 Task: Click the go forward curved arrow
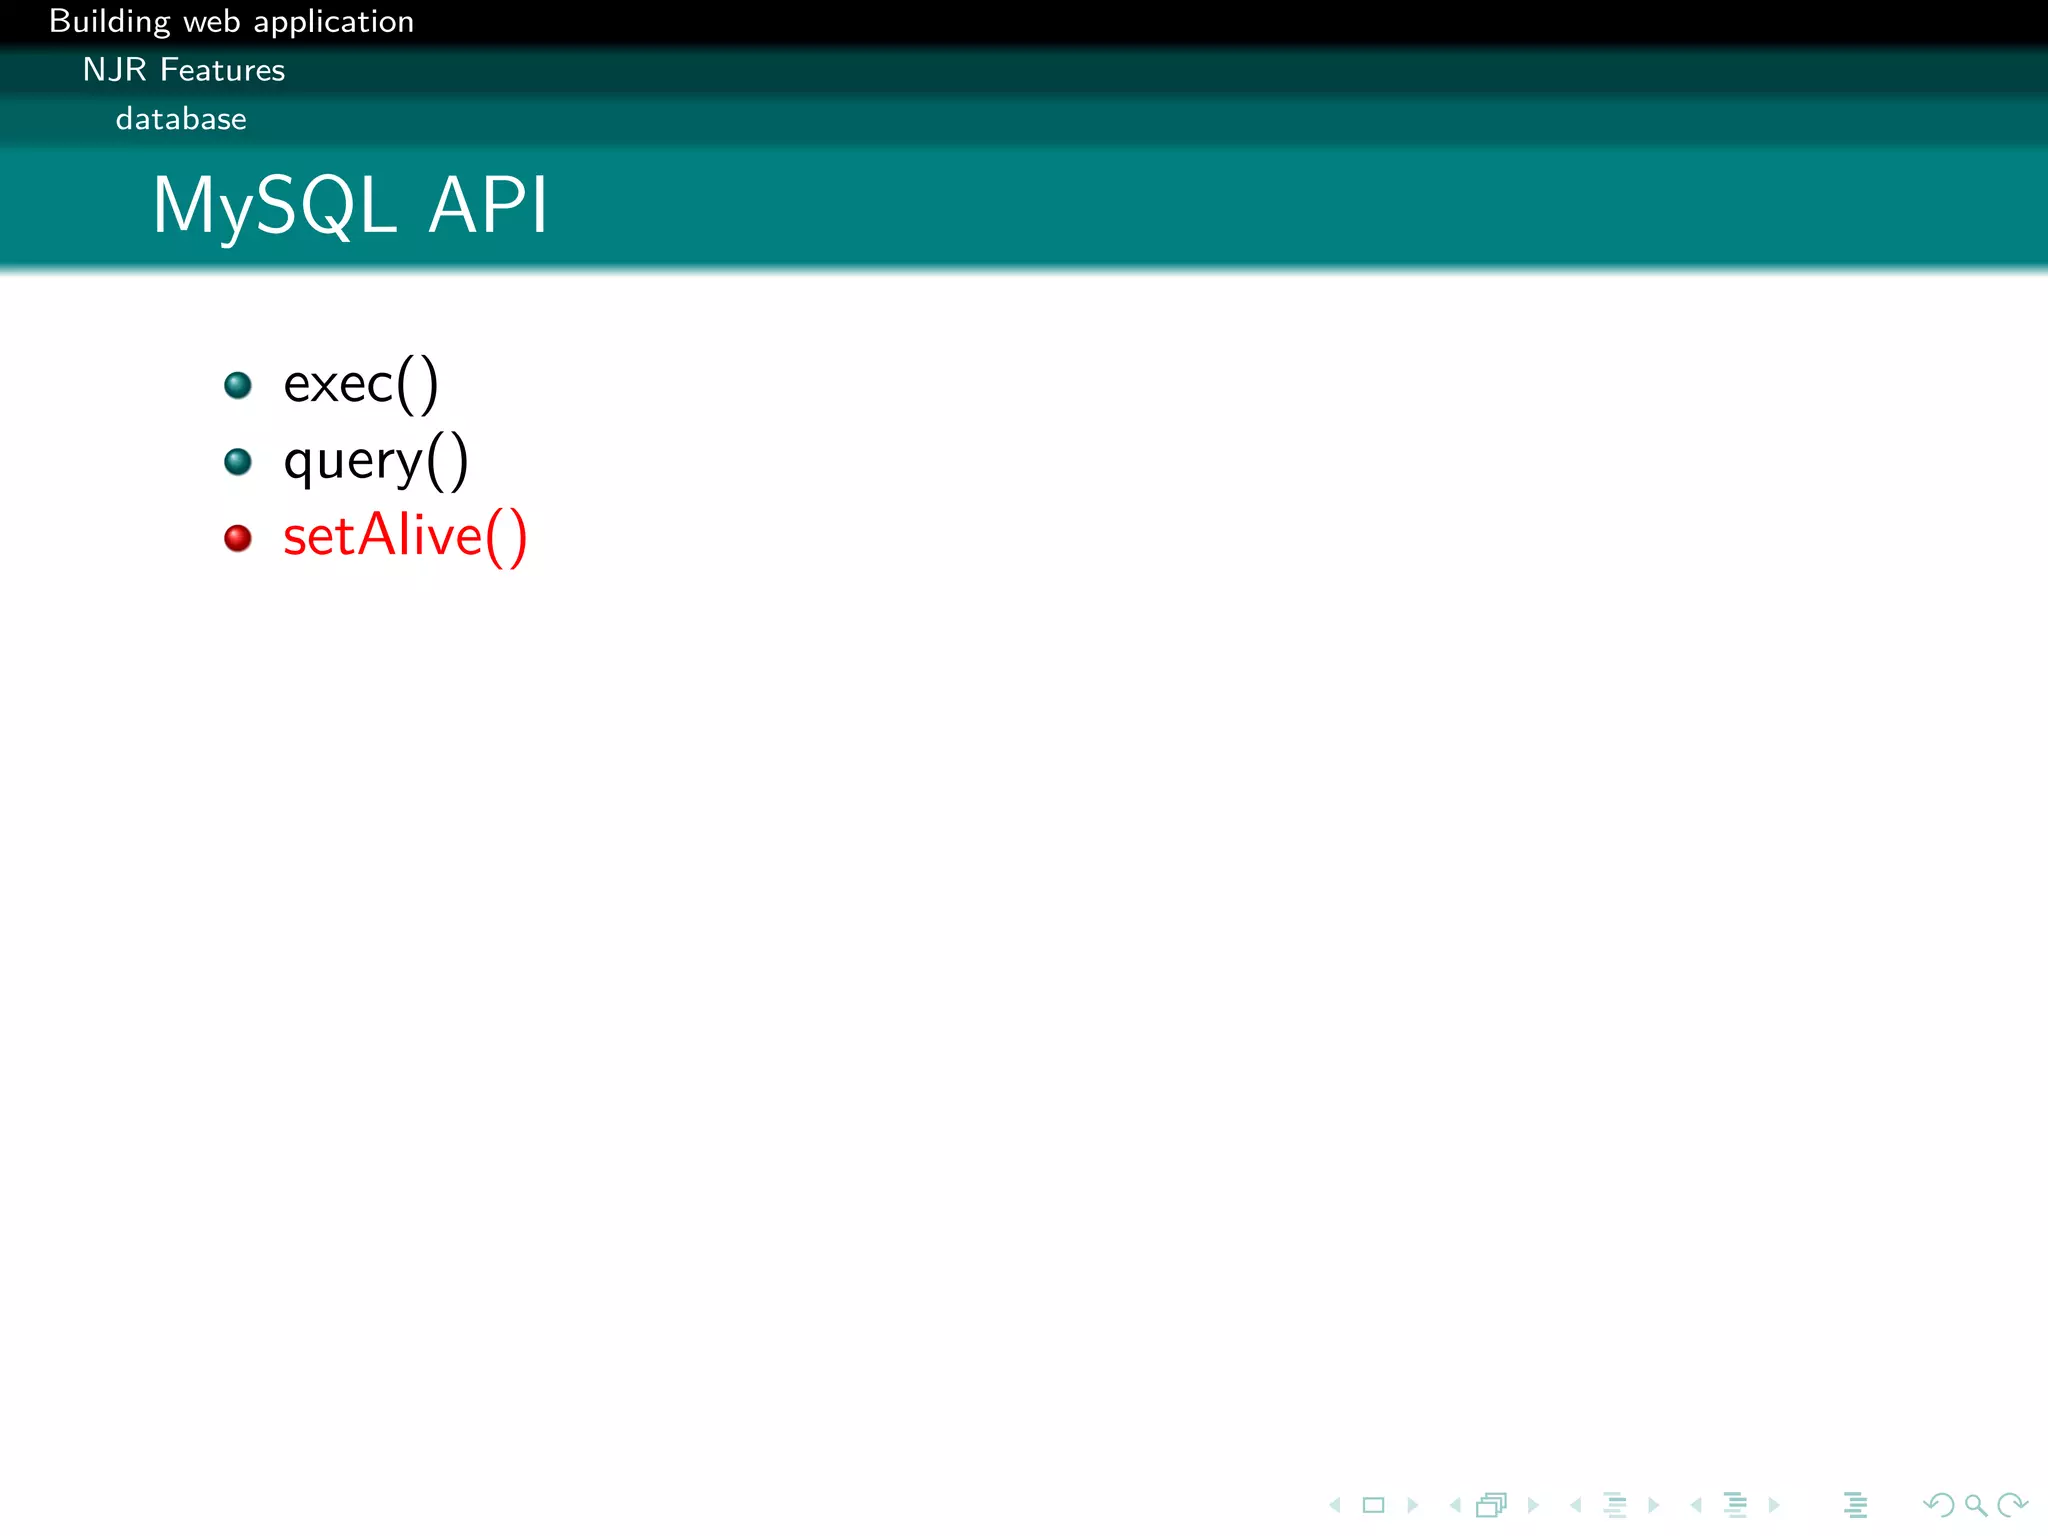(2012, 1505)
